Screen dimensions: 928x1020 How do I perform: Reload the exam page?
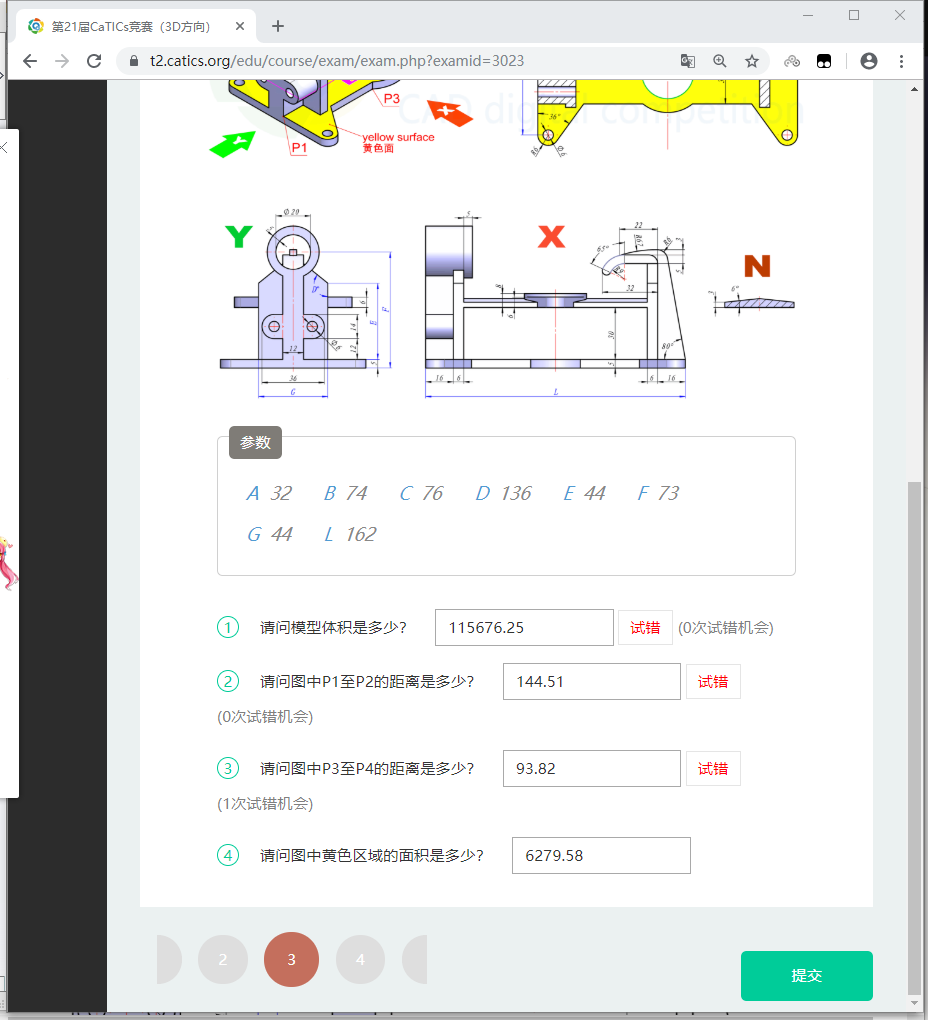point(94,61)
